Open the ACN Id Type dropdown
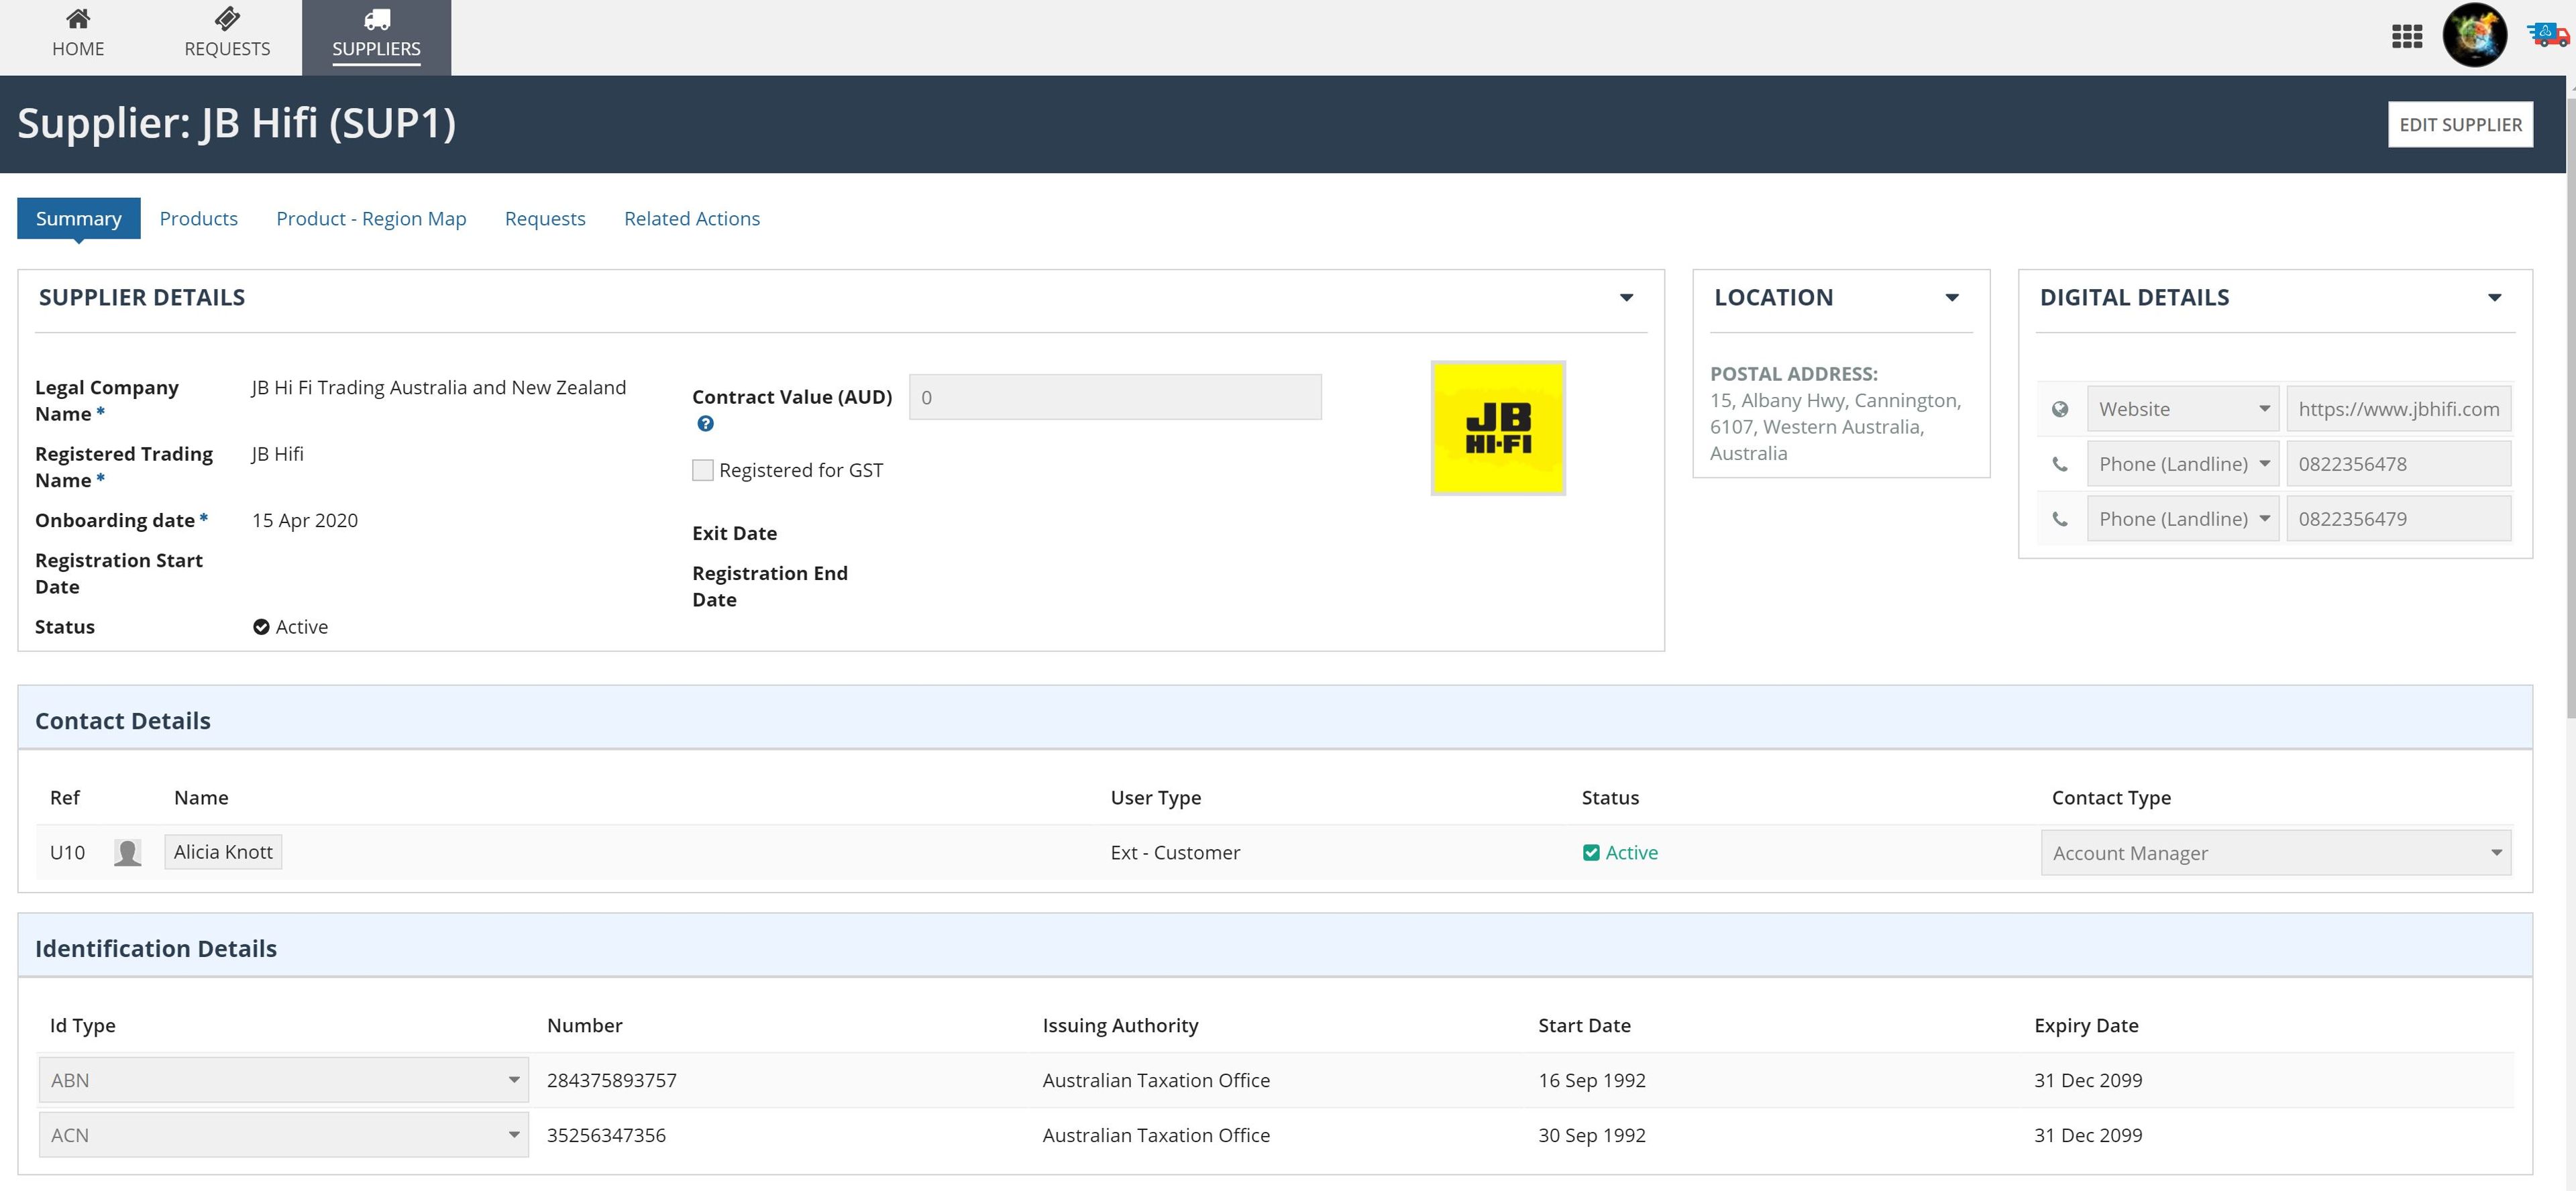This screenshot has height=1191, width=2576. 284,1135
